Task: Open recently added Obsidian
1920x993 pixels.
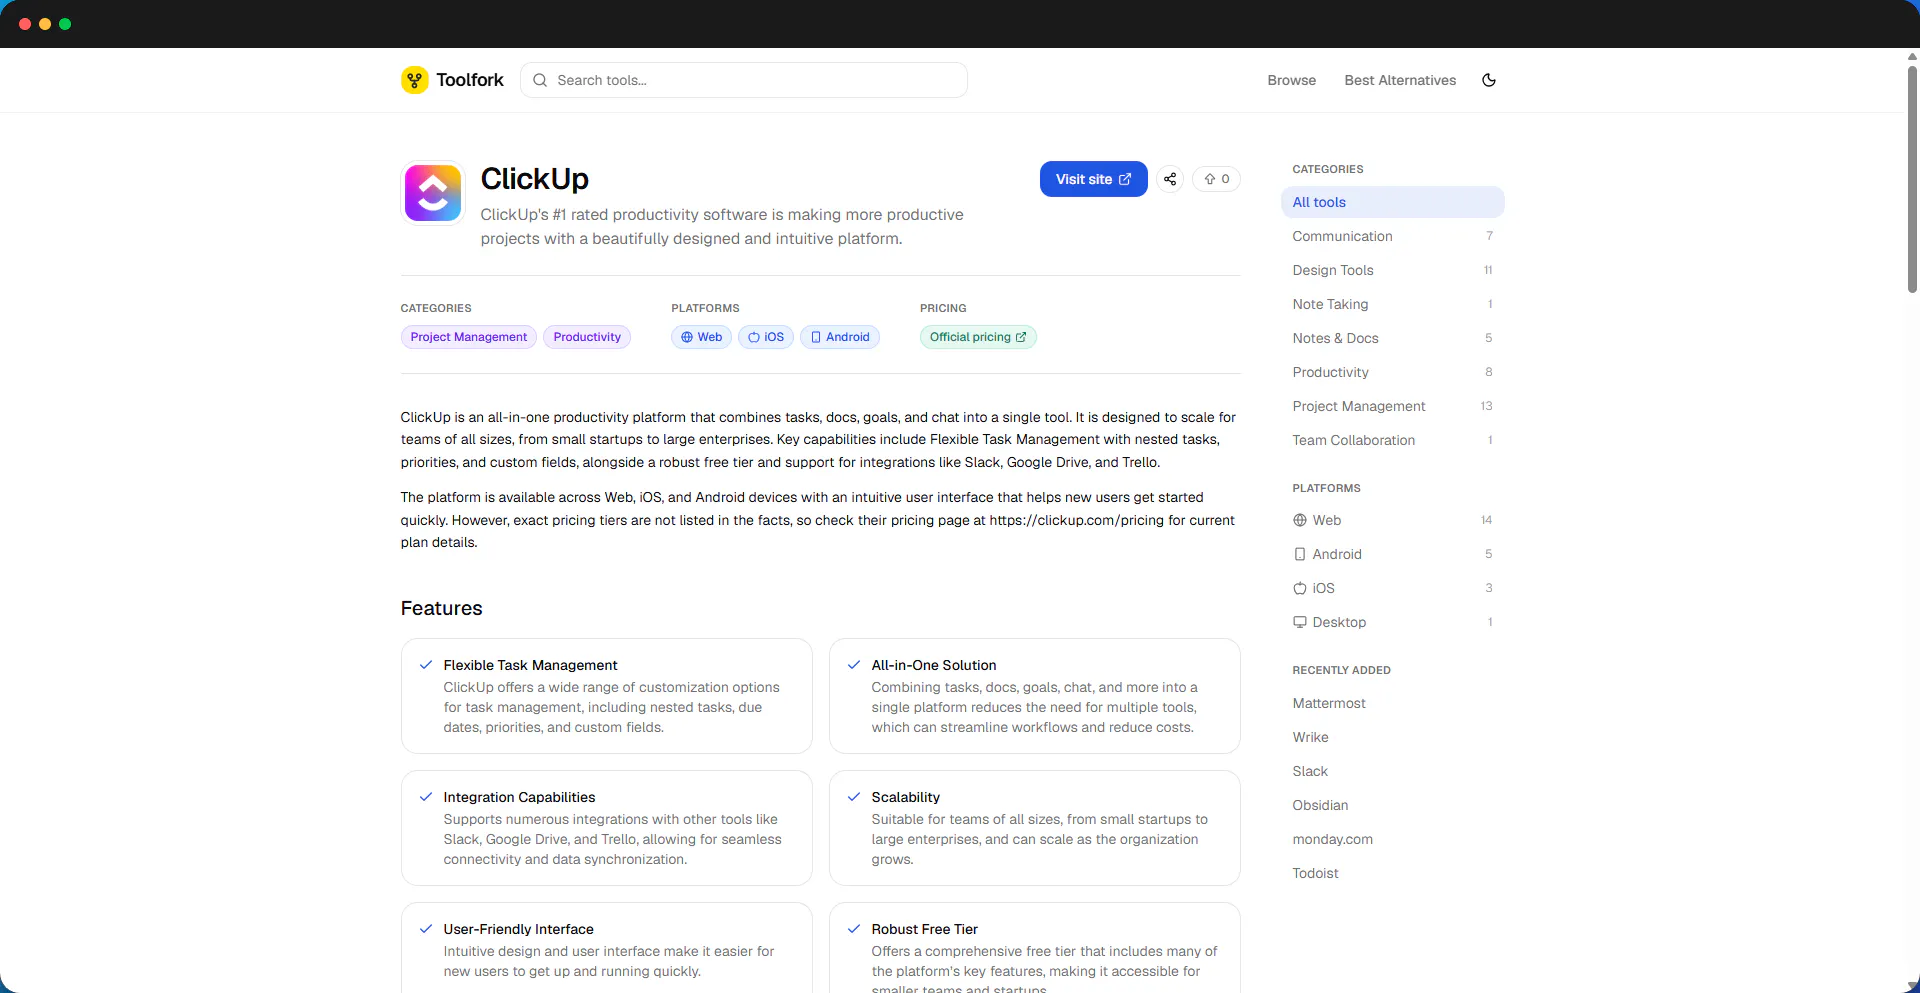Action: (1320, 805)
